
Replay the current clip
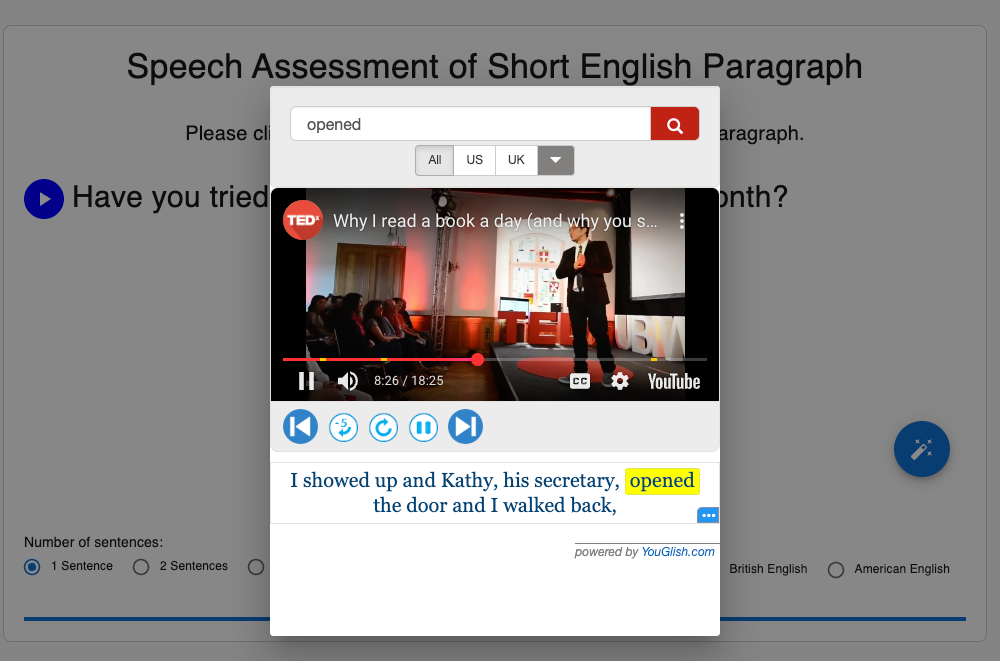(x=383, y=427)
